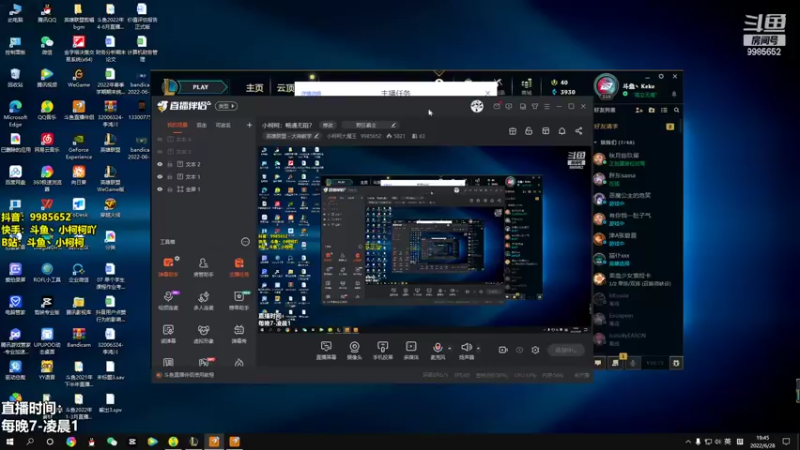Switch to the second scene tab
This screenshot has height=450, width=800.
202,125
